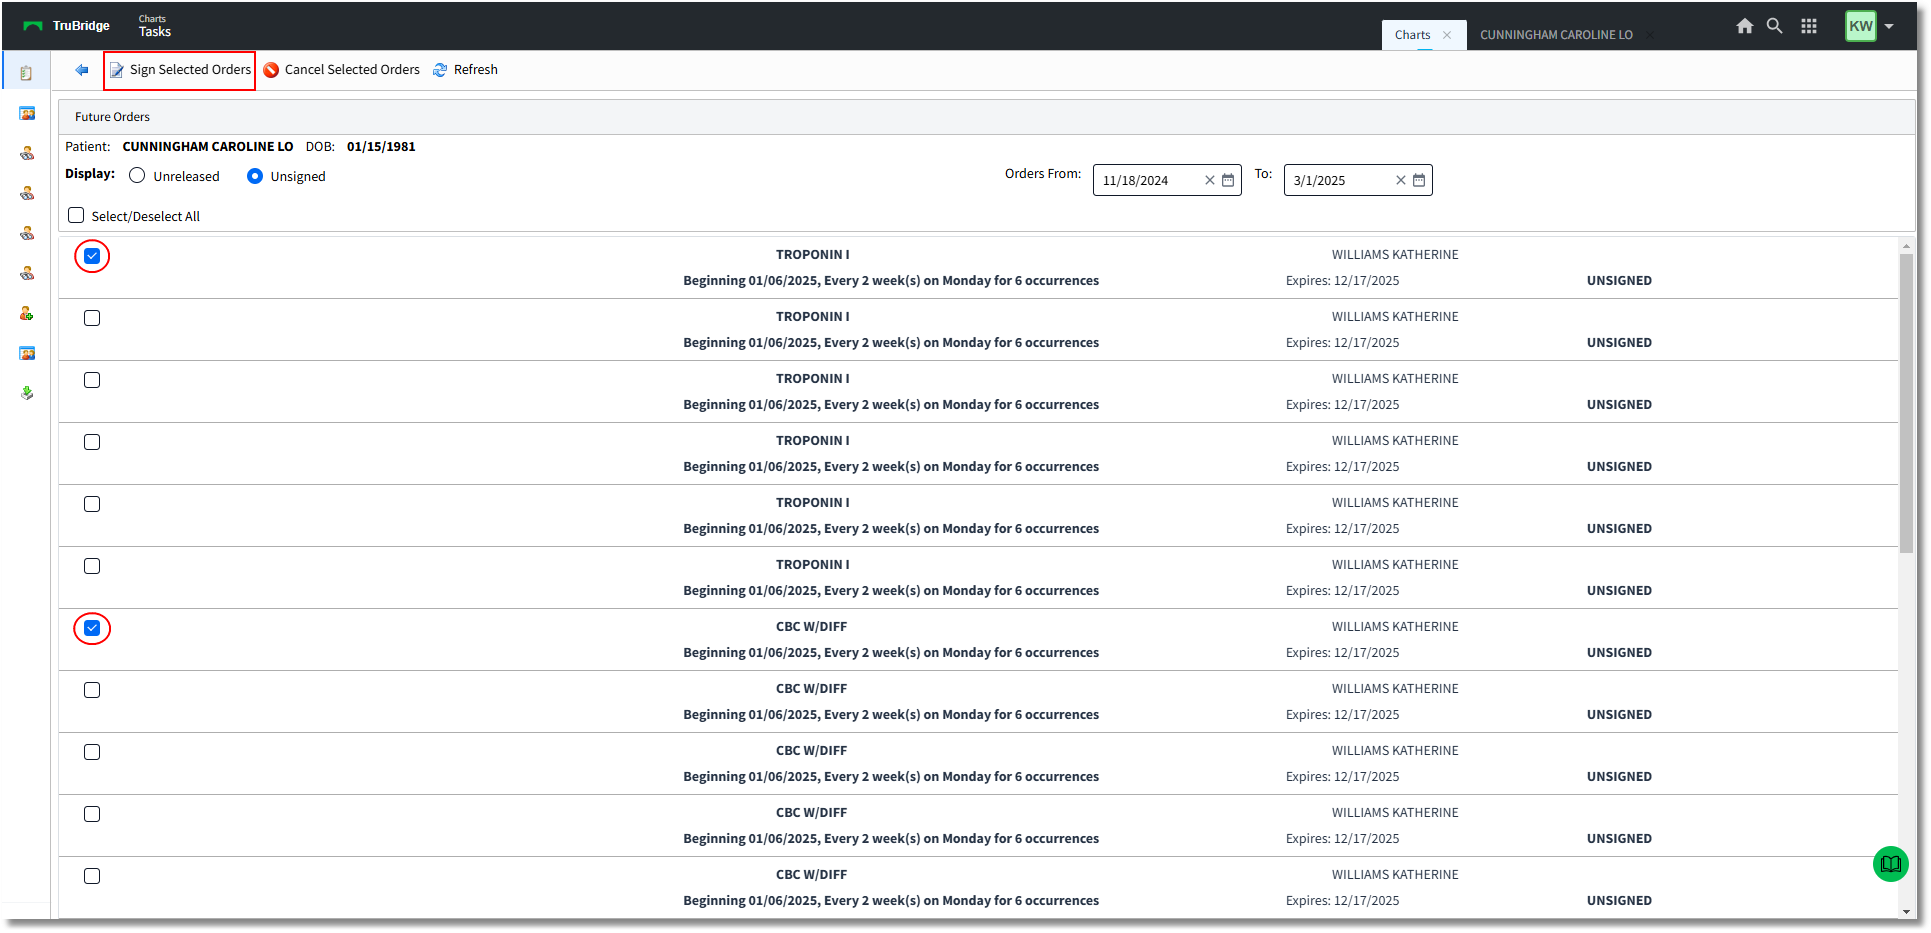The width and height of the screenshot is (1931, 933).
Task: Click the green download arrow sidebar icon
Action: pos(27,393)
